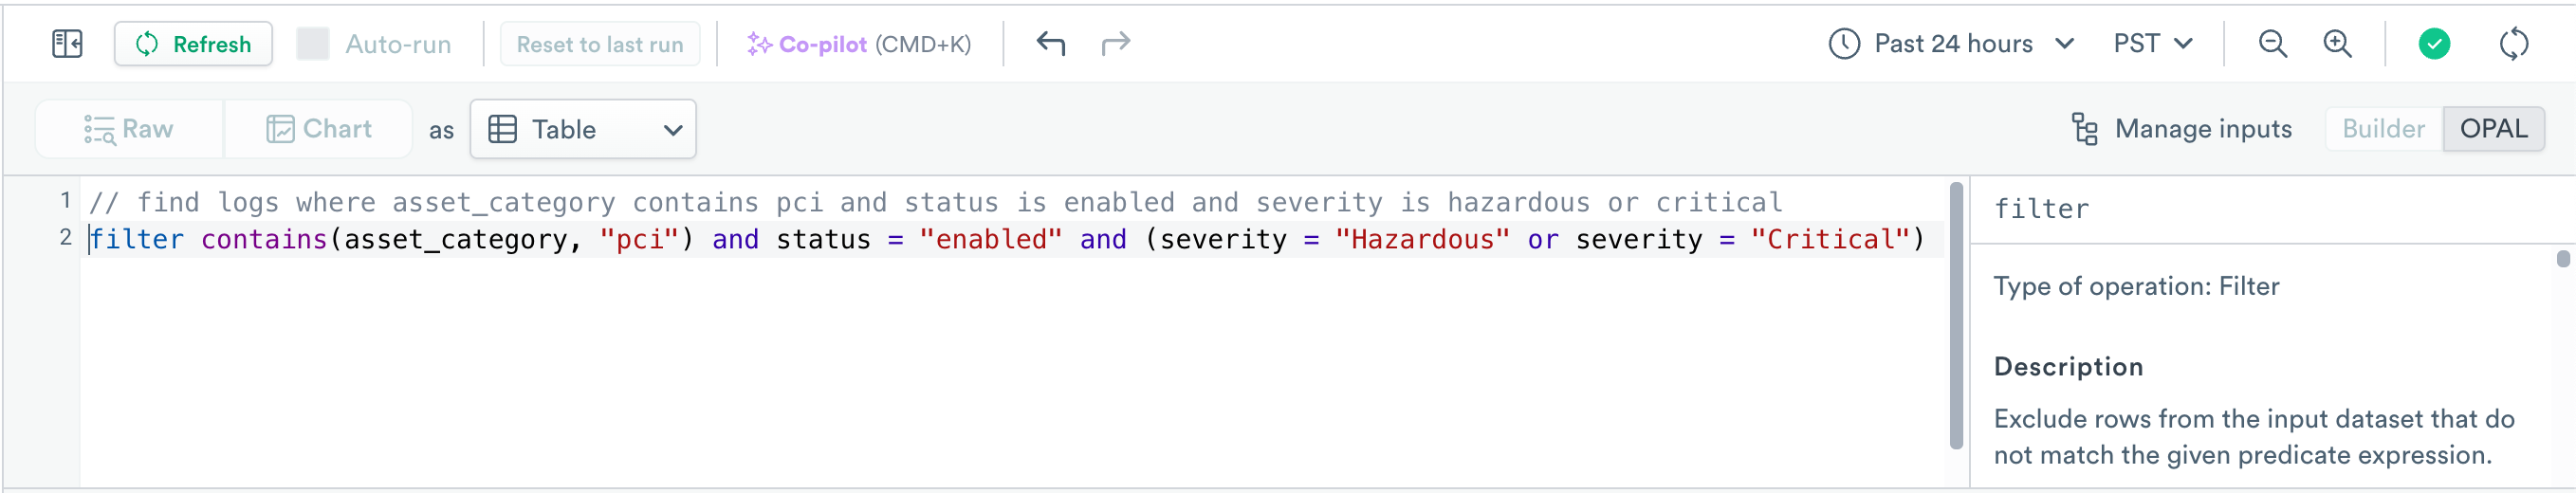Viewport: 2576px width, 493px height.
Task: Collapse the left sidebar panel icon
Action: point(67,44)
